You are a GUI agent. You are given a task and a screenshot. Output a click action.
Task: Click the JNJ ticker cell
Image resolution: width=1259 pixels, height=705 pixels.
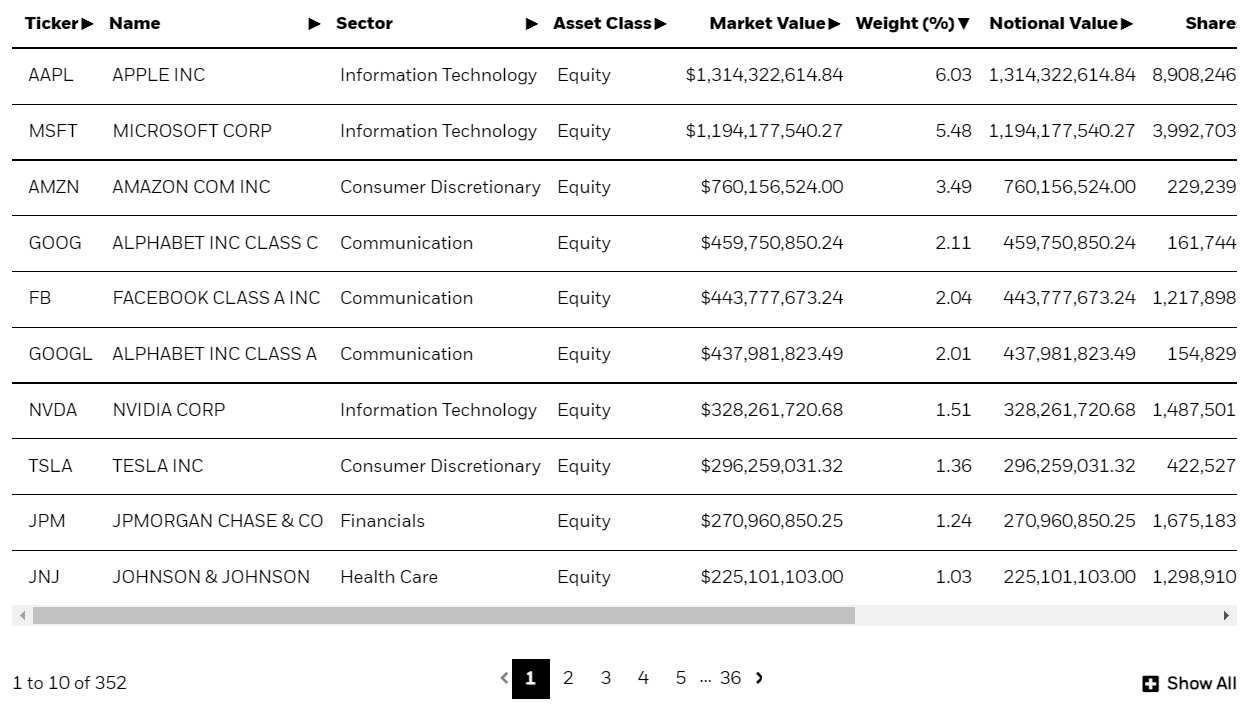(44, 577)
